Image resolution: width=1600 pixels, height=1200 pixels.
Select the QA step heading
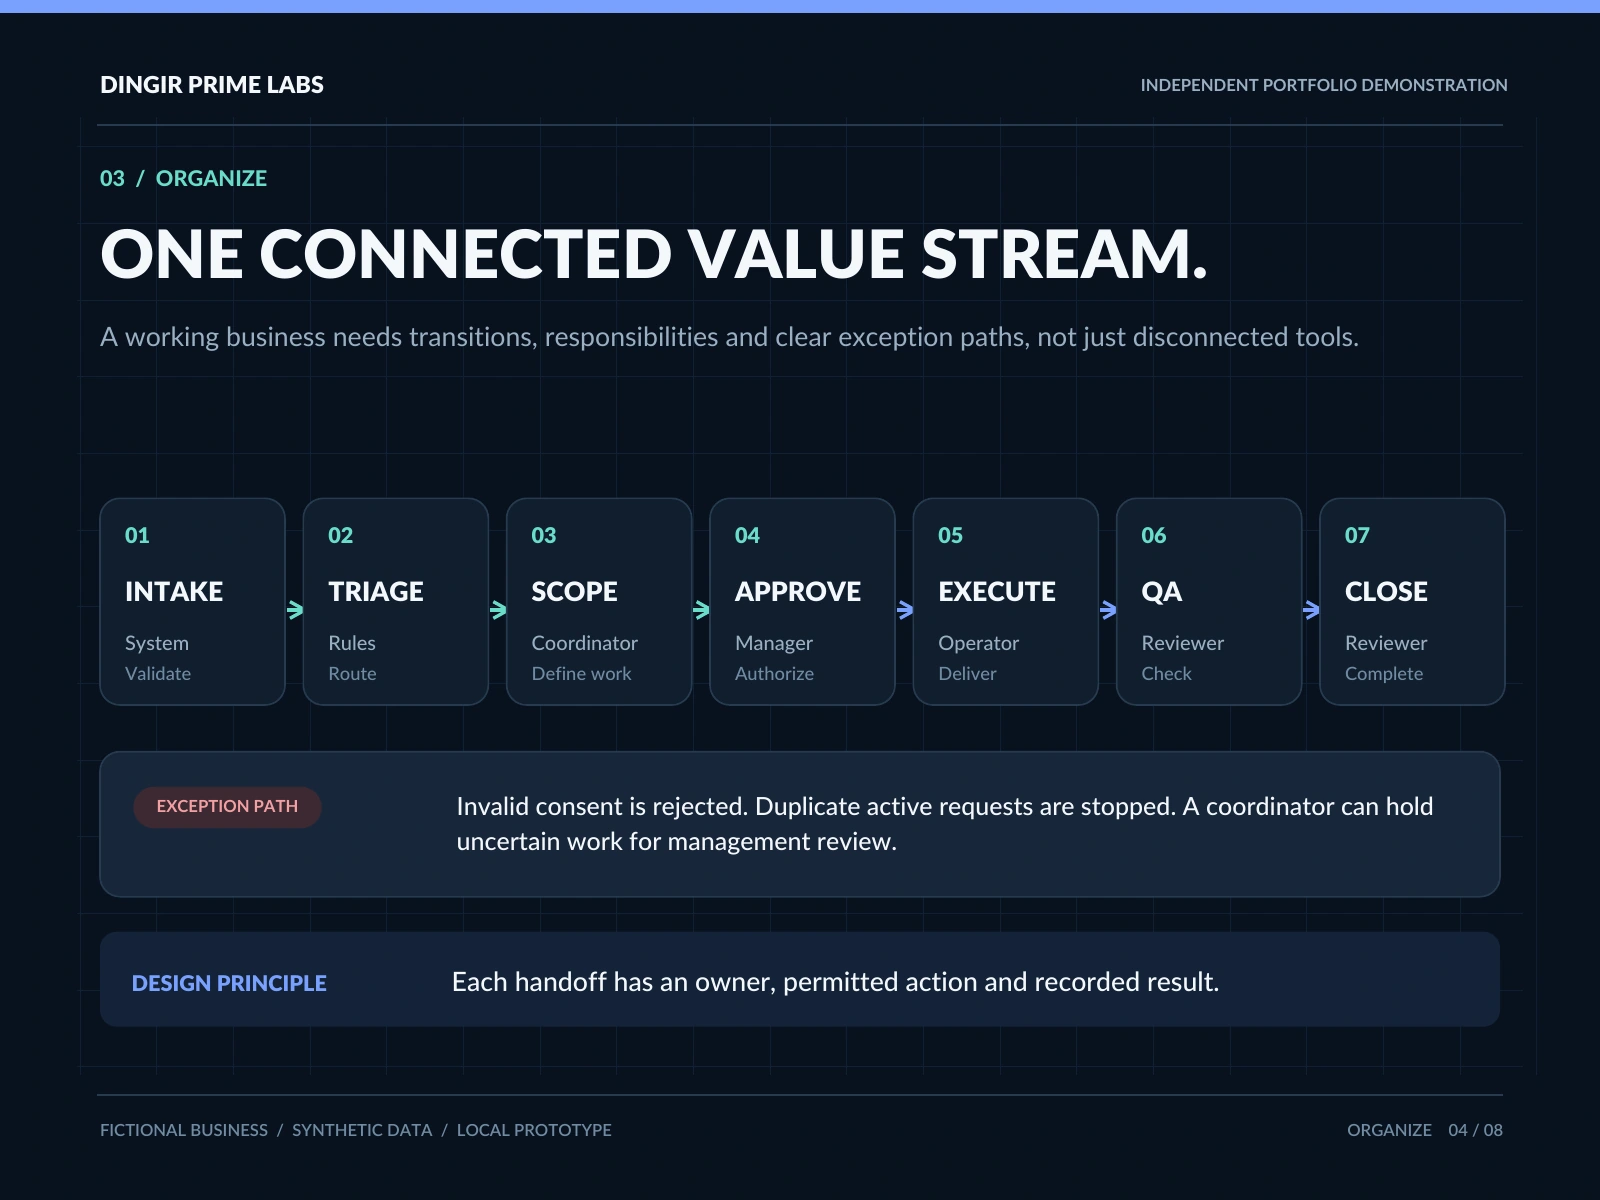pos(1162,592)
